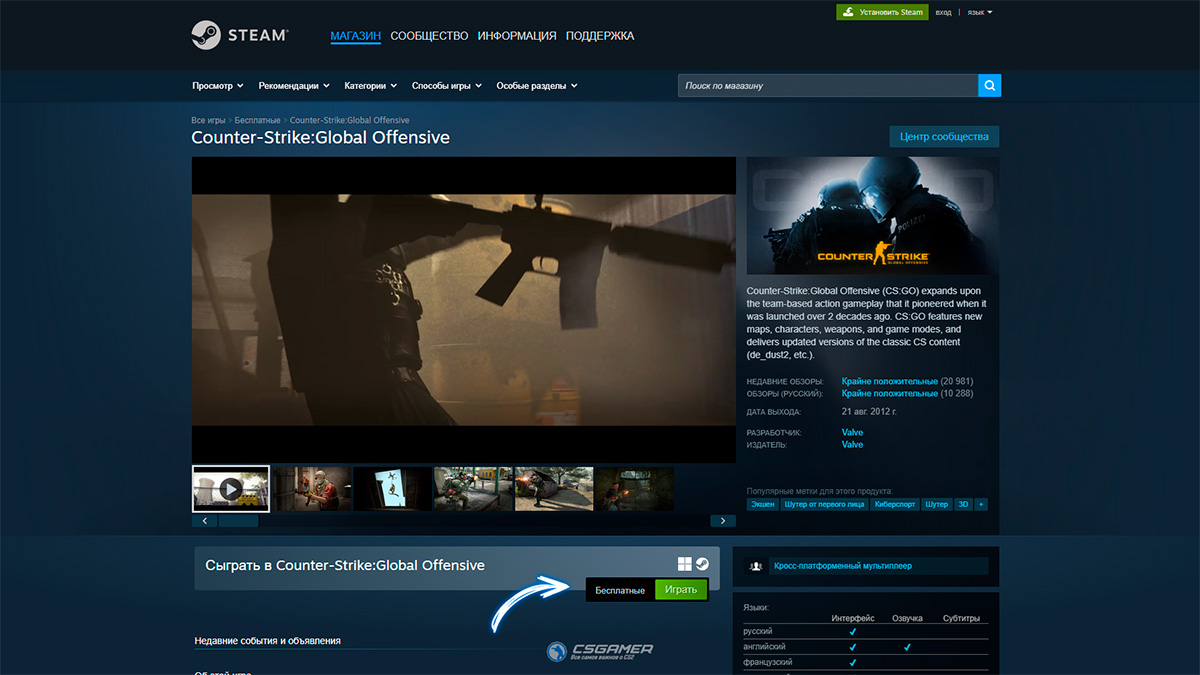The height and width of the screenshot is (675, 1200).
Task: Select the Шутер tag
Action: point(937,505)
